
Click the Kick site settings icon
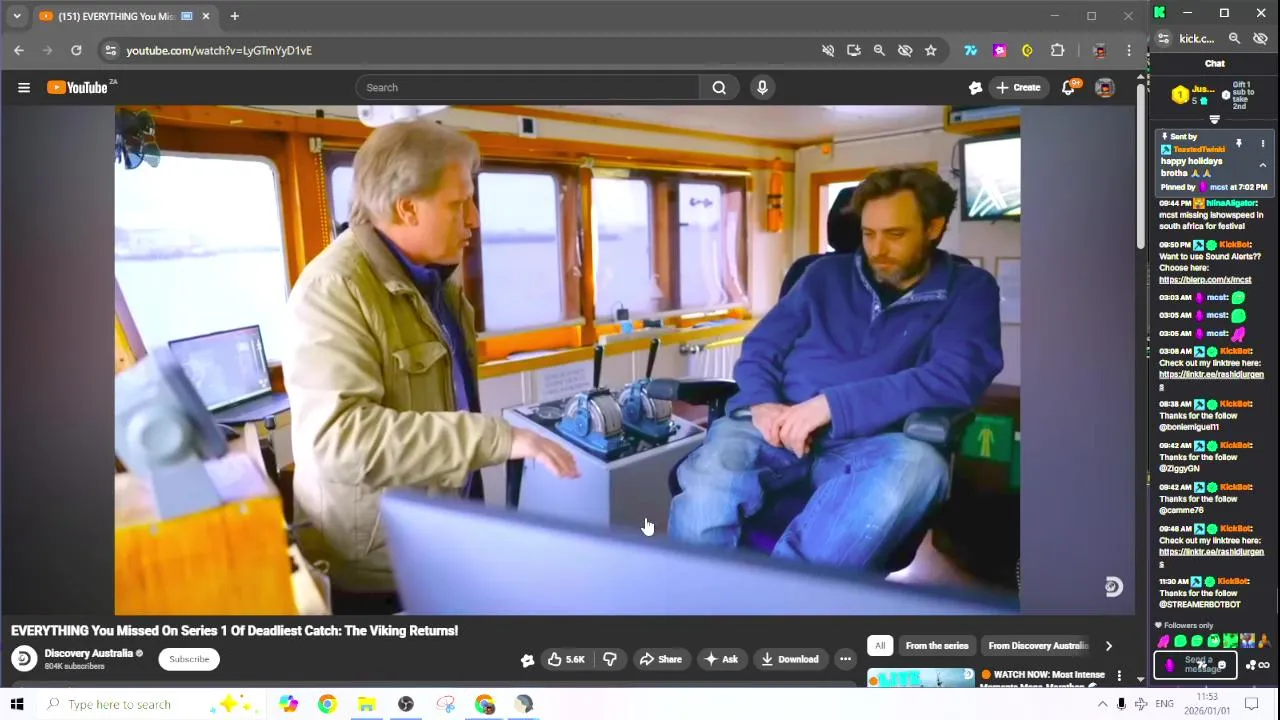(1163, 39)
